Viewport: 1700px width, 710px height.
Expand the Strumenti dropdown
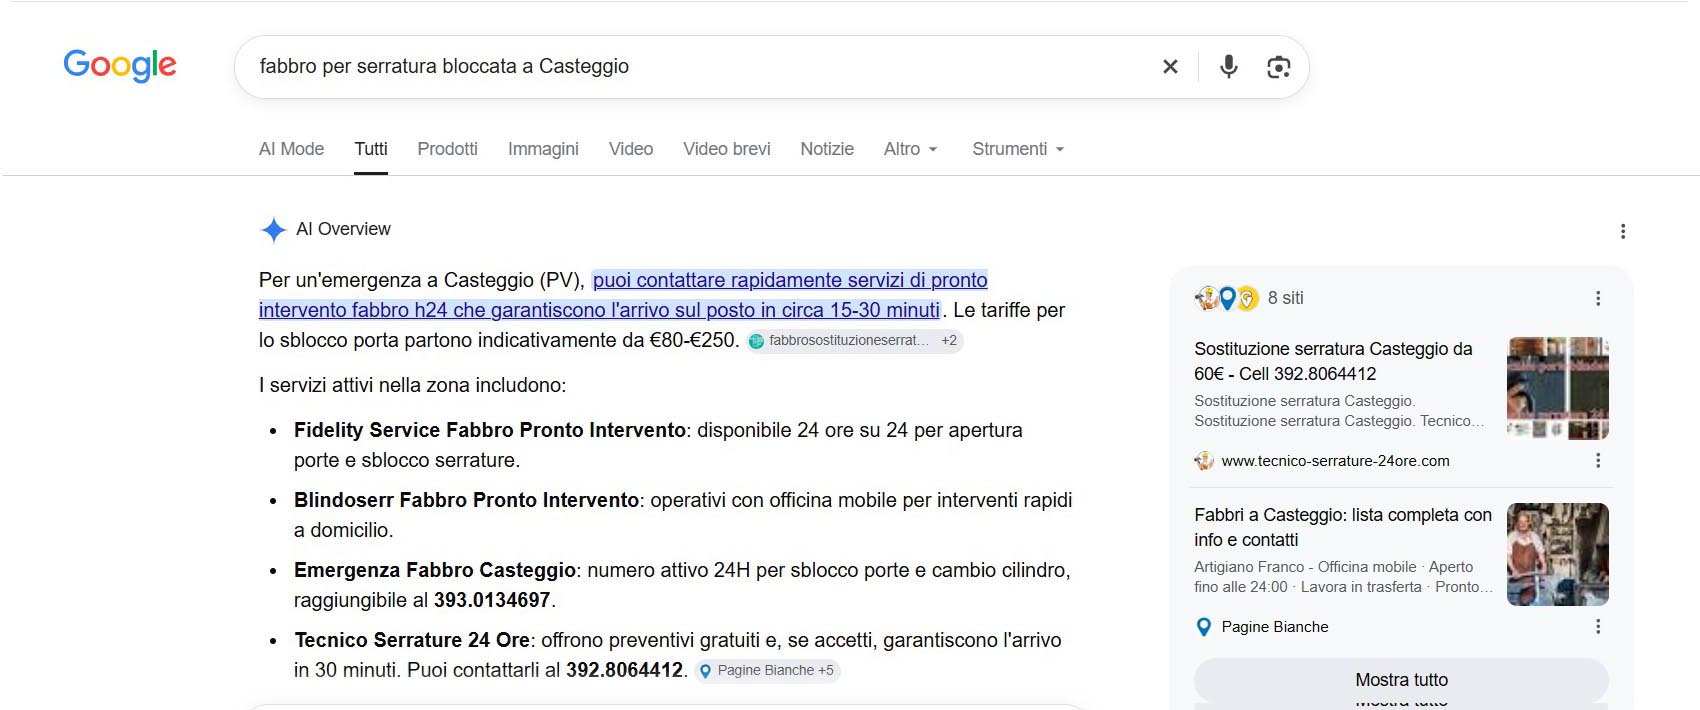point(1018,149)
